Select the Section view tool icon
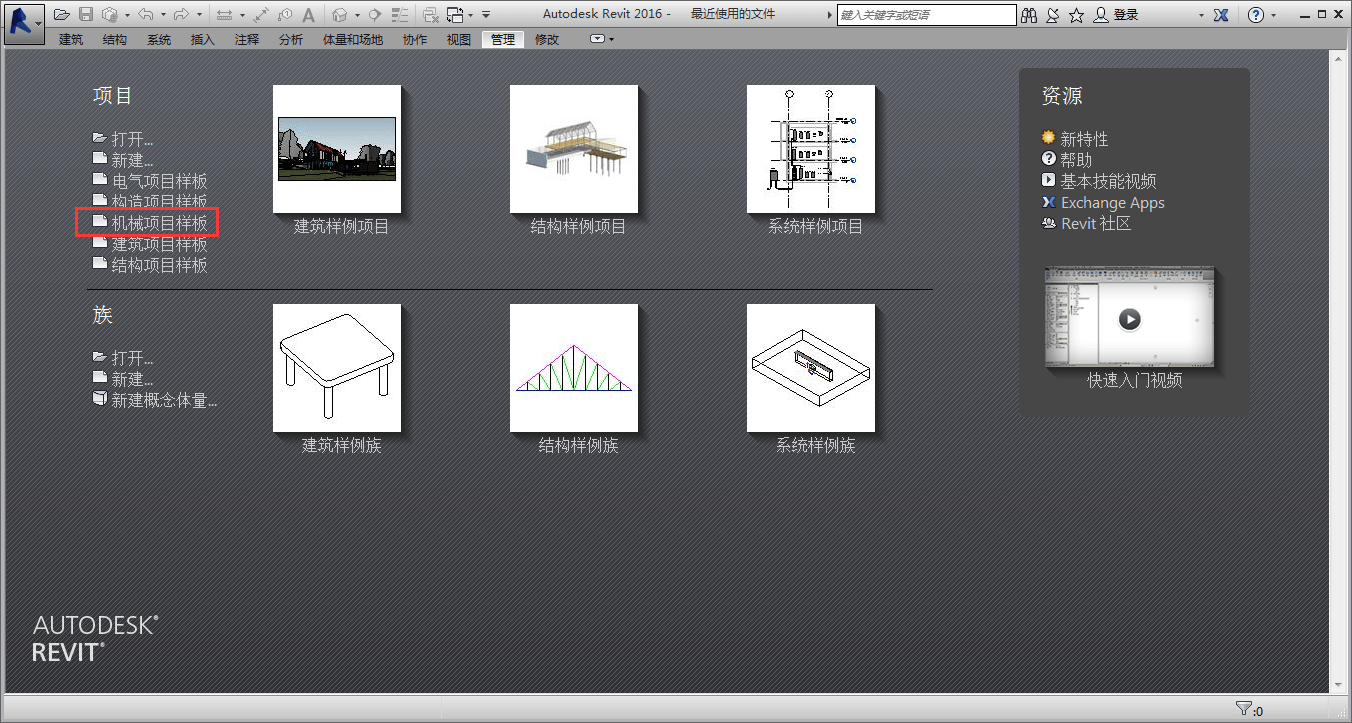This screenshot has height=723, width=1352. pyautogui.click(x=374, y=15)
